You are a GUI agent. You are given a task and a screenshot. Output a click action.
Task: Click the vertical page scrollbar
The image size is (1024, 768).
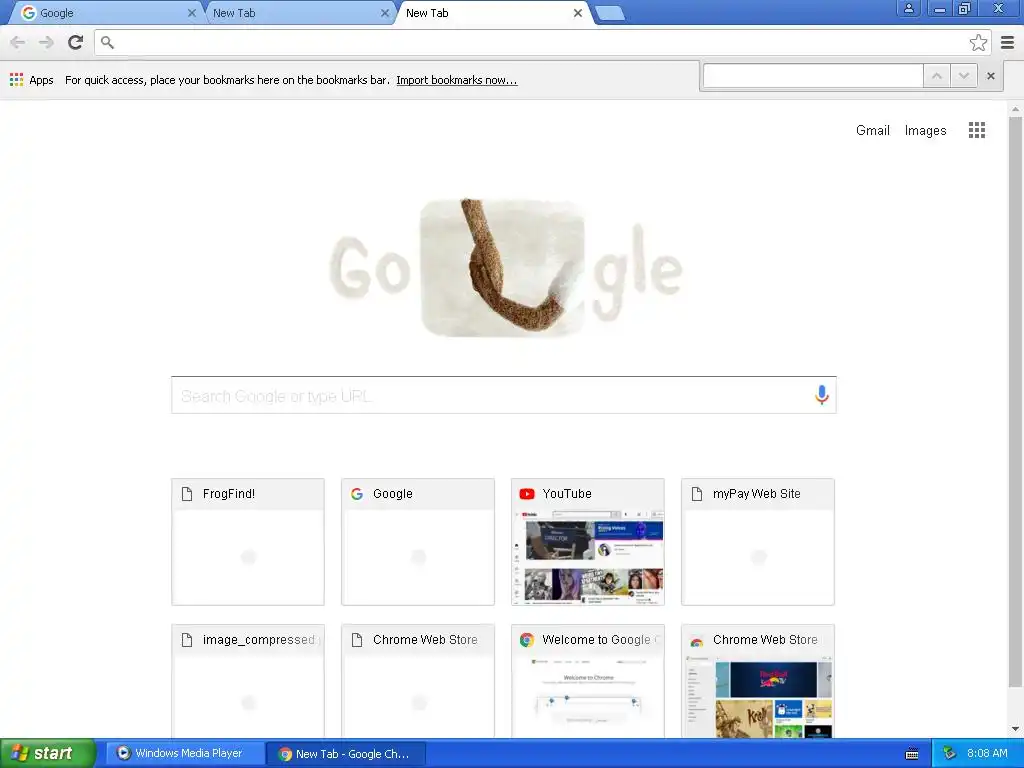pos(1015,401)
